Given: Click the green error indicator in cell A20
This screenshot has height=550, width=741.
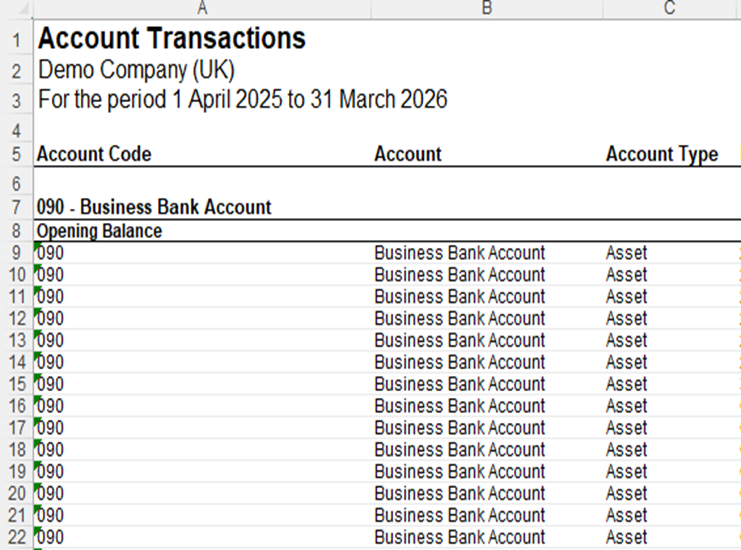Looking at the screenshot, I should [38, 487].
